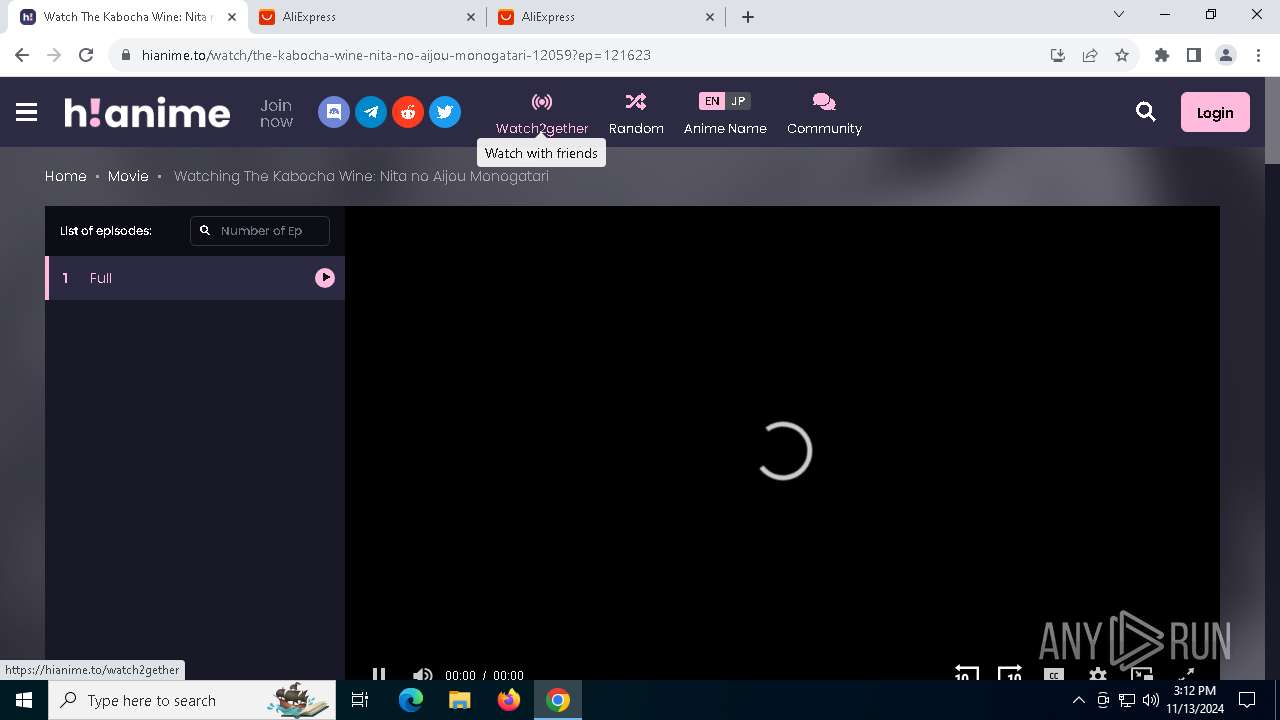Mute the video volume
The height and width of the screenshot is (720, 1280).
[x=423, y=674]
